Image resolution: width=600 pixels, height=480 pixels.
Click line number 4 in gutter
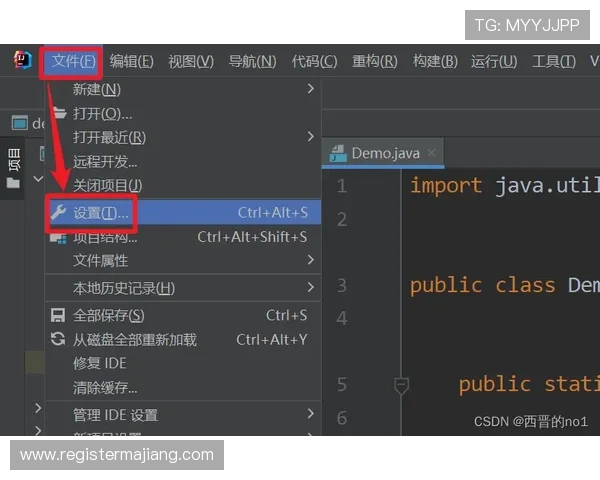[342, 318]
